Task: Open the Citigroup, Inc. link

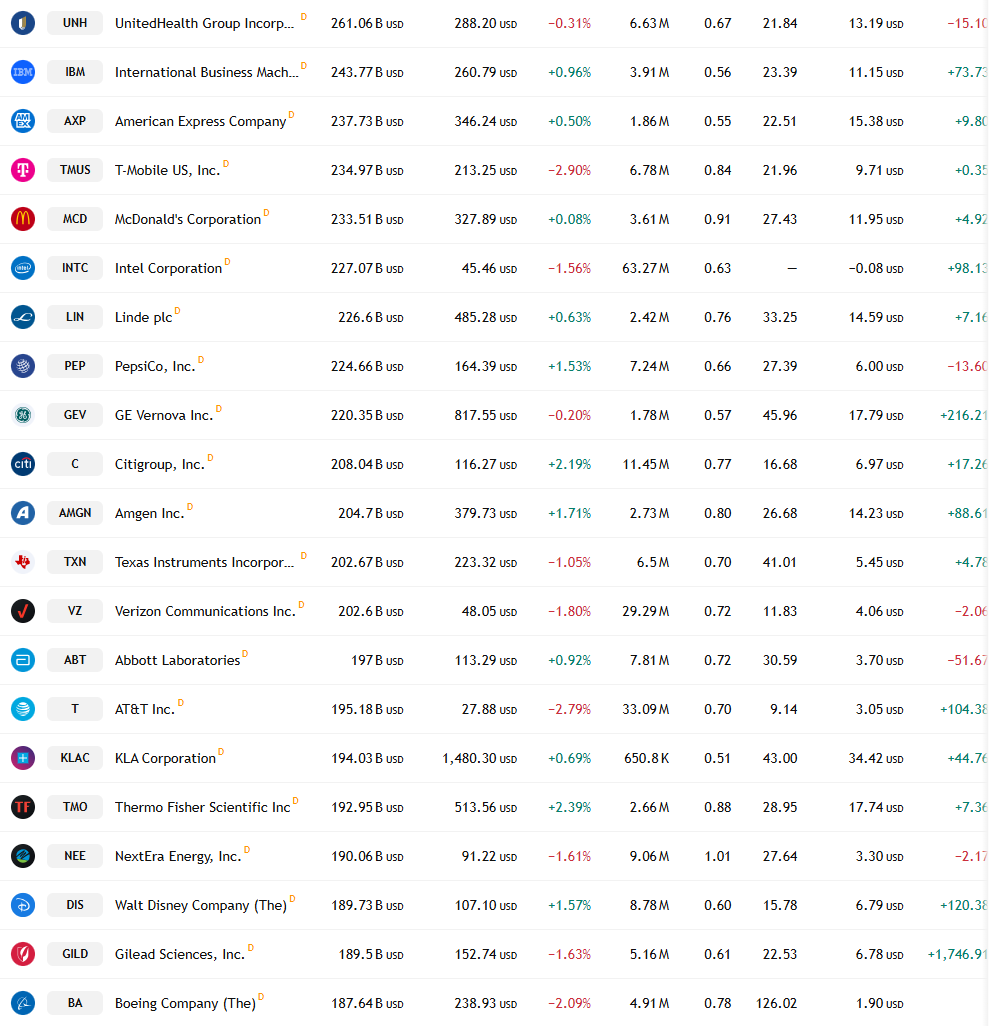Action: point(160,465)
